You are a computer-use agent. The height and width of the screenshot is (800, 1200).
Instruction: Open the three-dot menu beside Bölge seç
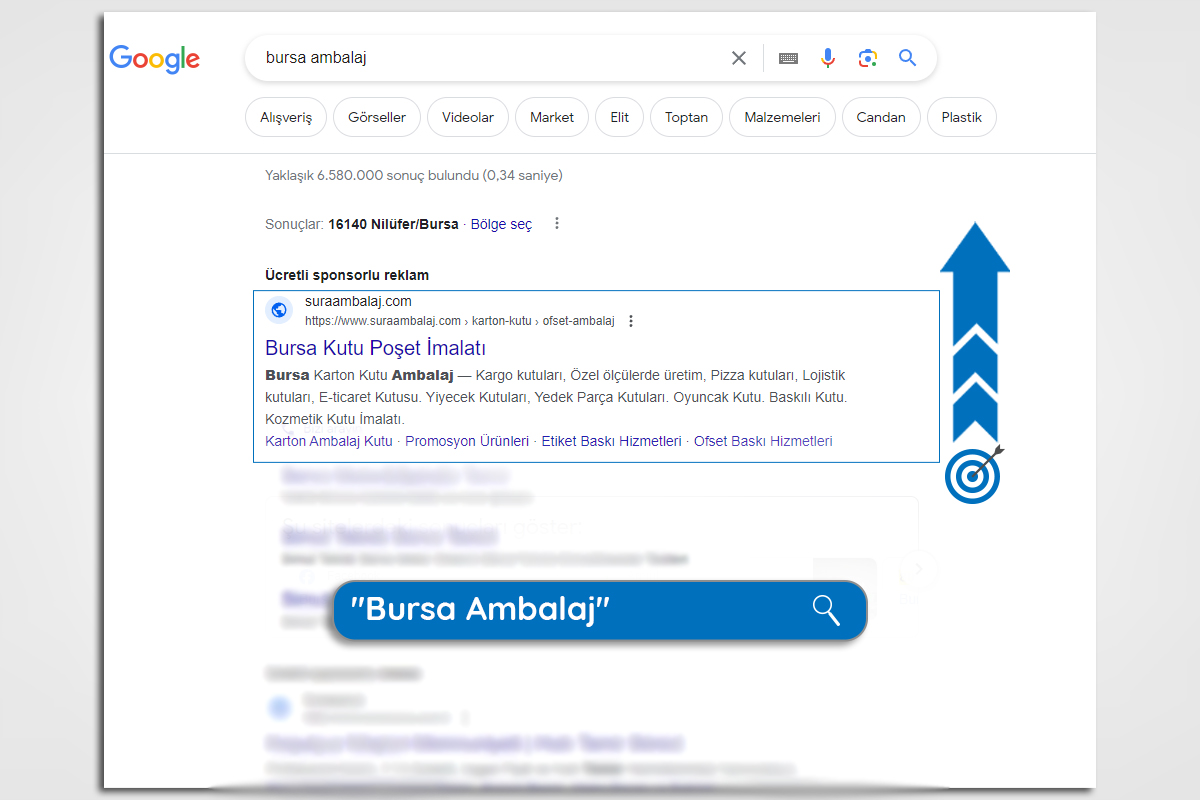[557, 224]
